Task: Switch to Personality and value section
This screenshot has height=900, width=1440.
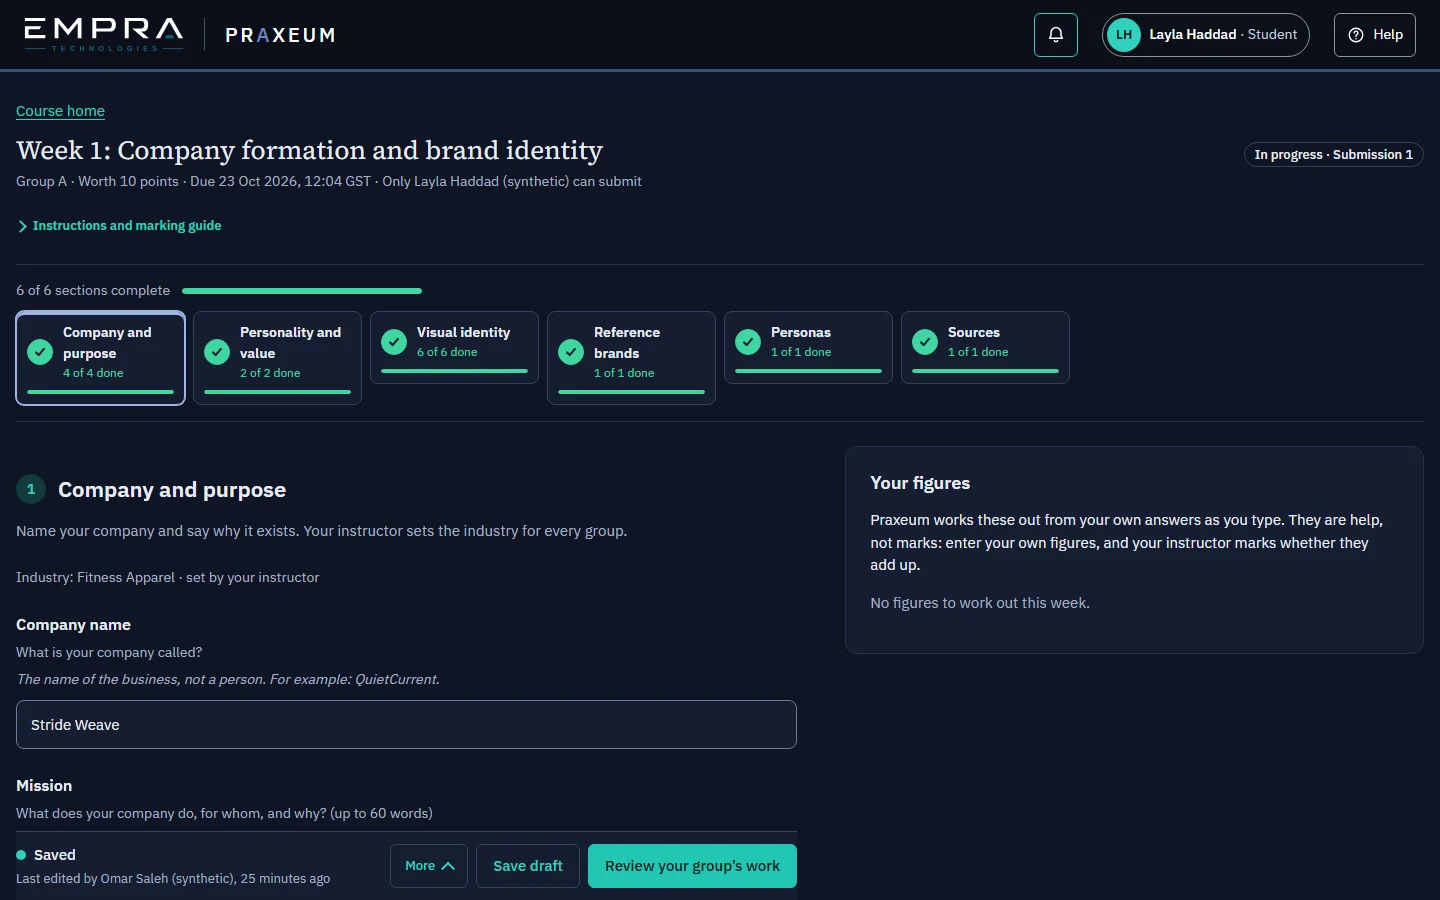Action: coord(278,358)
